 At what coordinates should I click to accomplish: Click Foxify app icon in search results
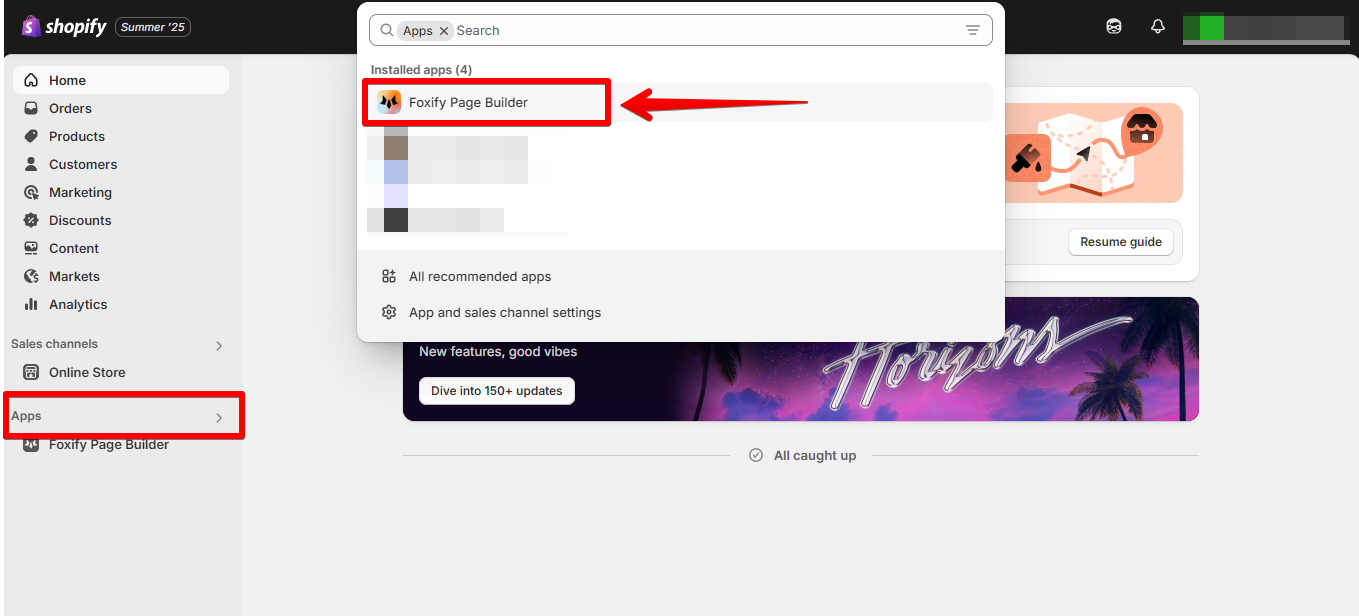pos(389,102)
